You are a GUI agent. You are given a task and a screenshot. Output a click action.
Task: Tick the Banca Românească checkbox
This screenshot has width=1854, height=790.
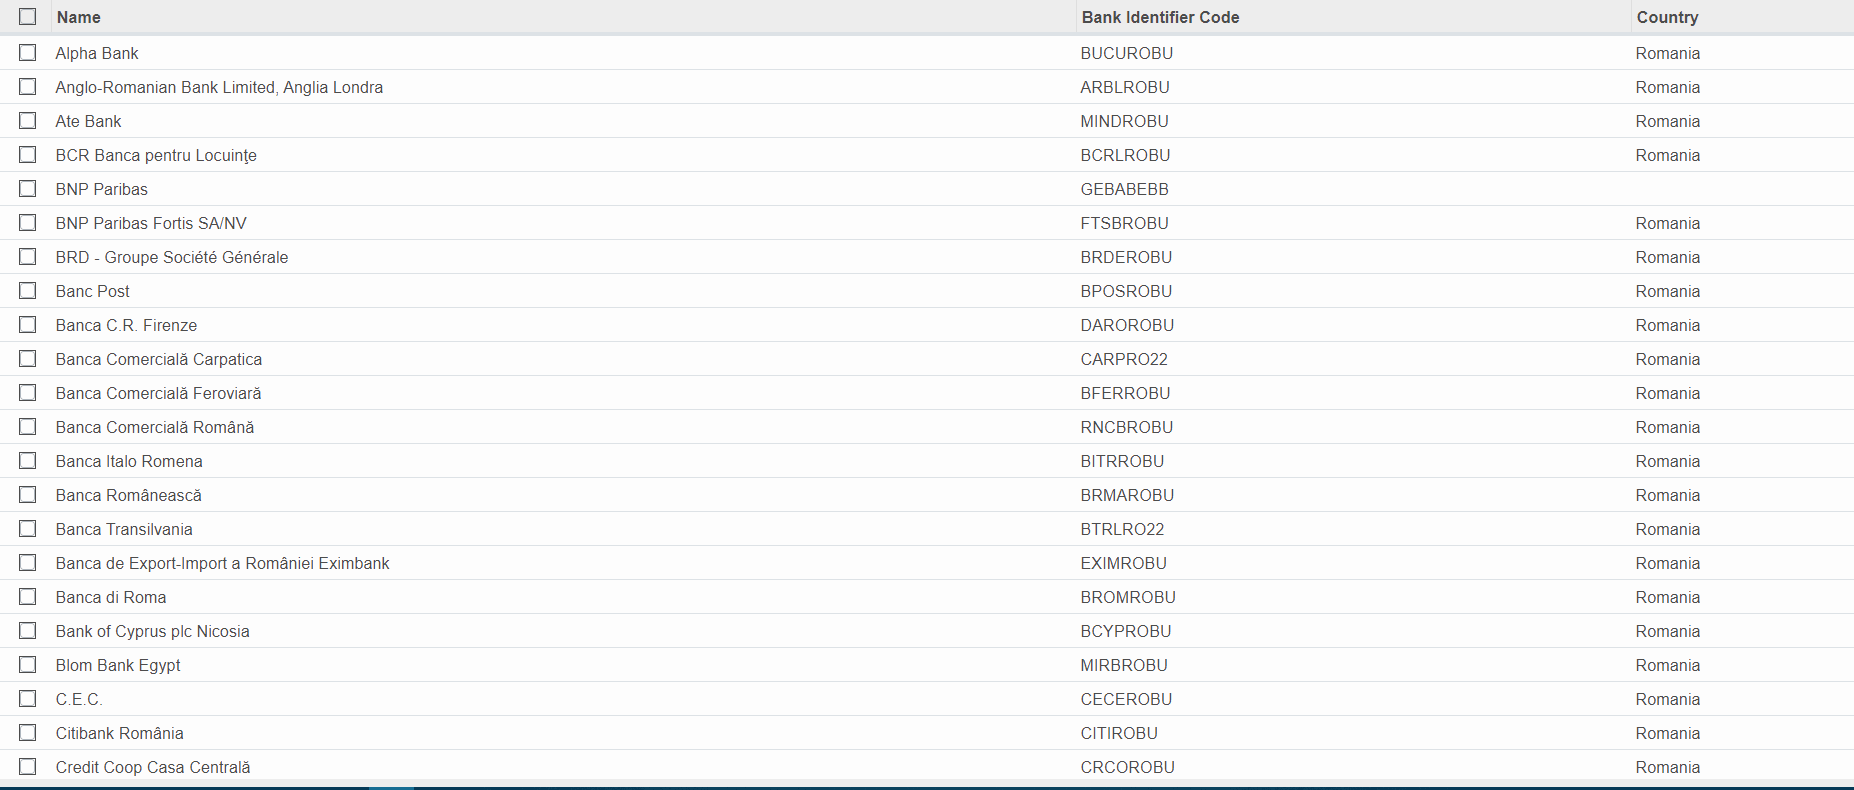27,495
